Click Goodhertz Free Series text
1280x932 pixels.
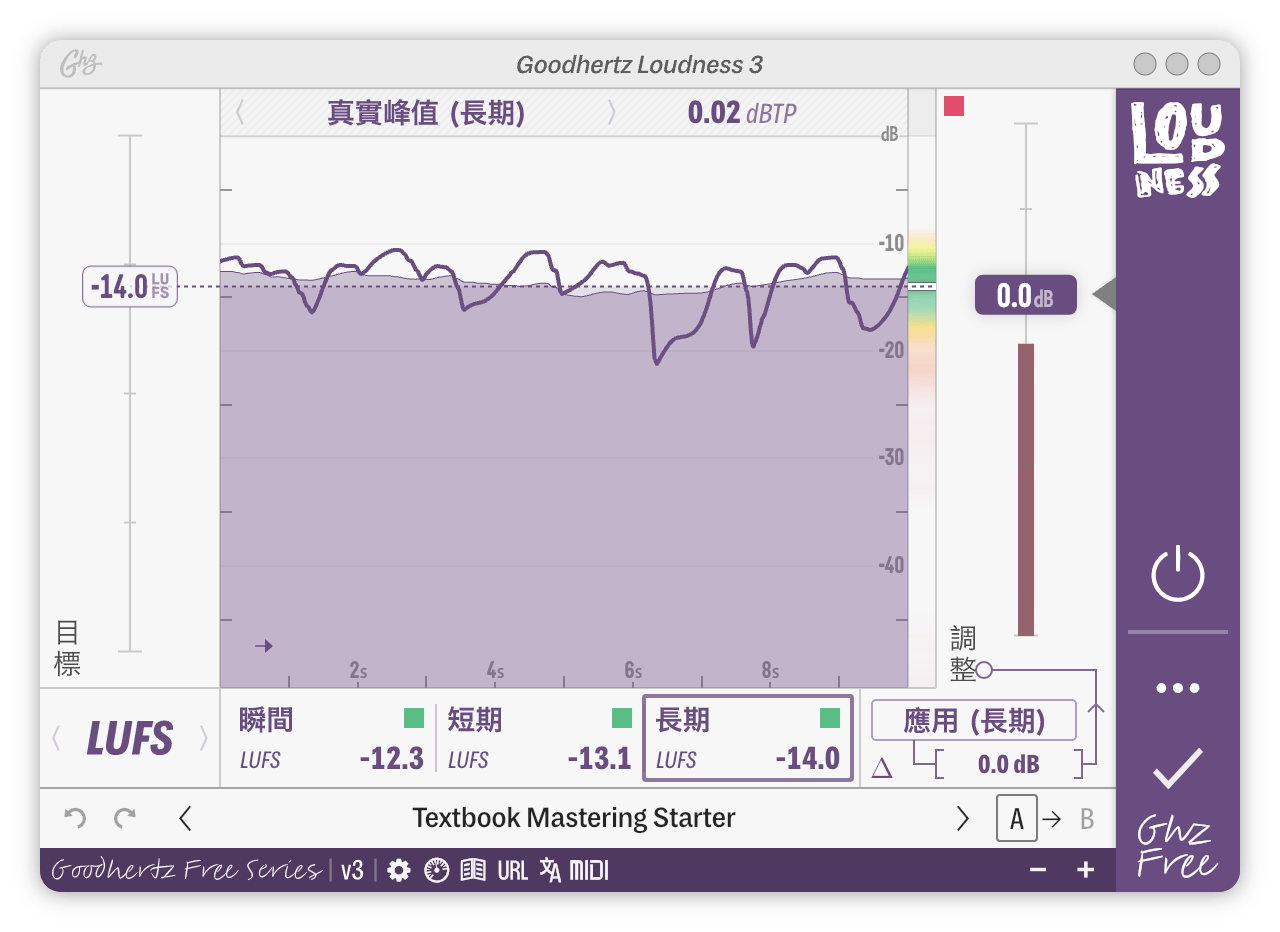[x=186, y=870]
